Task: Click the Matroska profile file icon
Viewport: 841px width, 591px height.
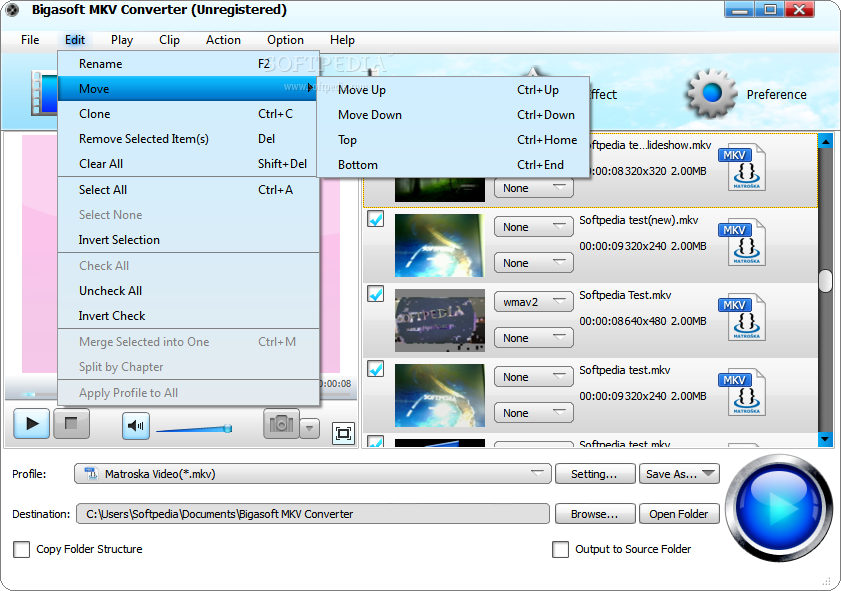Action: [x=91, y=474]
